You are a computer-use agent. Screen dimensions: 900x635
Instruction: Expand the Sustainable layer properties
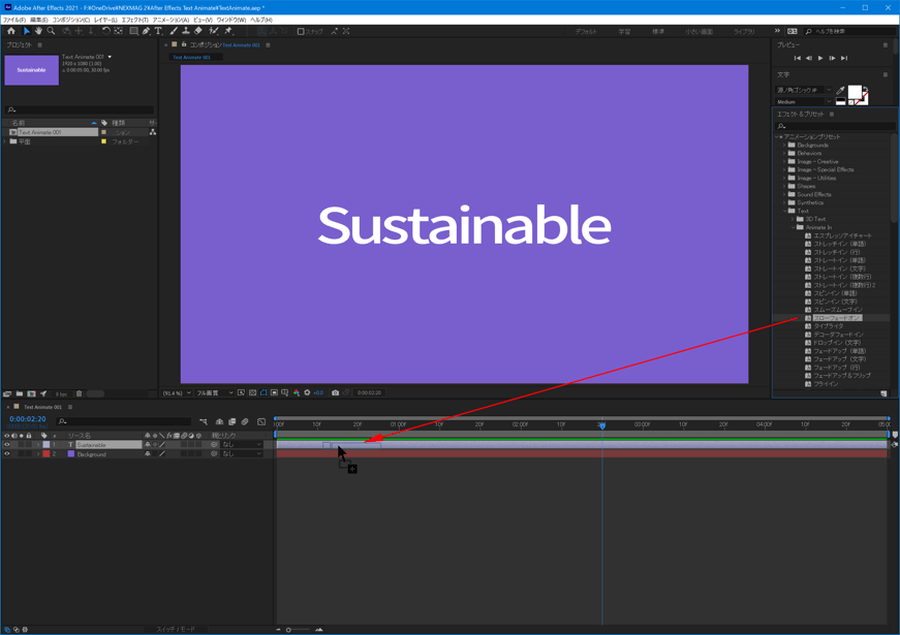click(39, 444)
